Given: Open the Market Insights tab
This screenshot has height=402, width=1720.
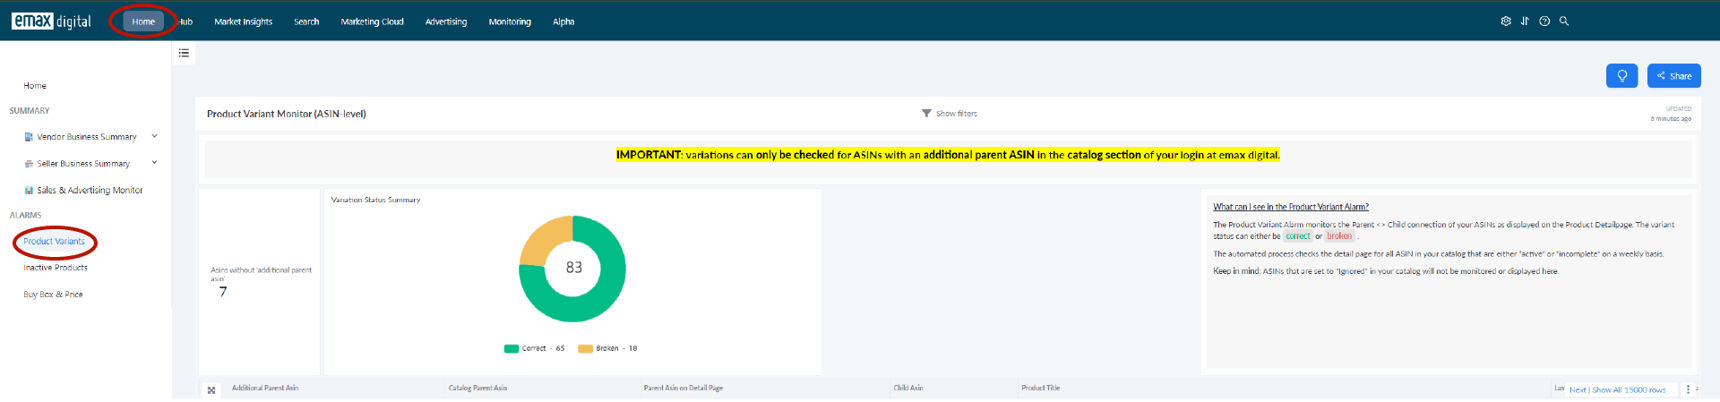Looking at the screenshot, I should click(x=243, y=21).
